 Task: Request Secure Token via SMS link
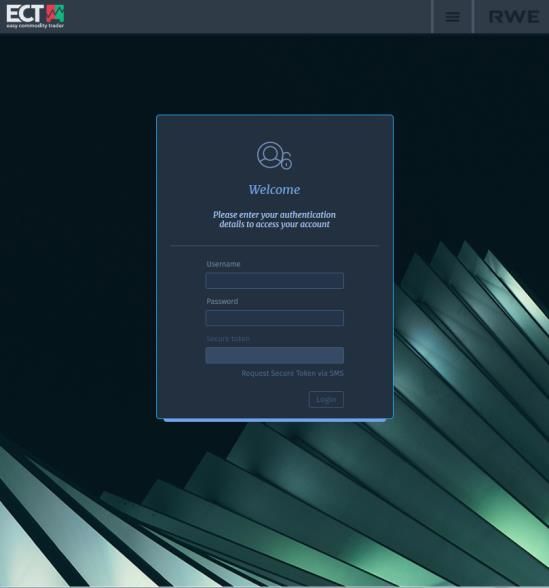point(292,373)
